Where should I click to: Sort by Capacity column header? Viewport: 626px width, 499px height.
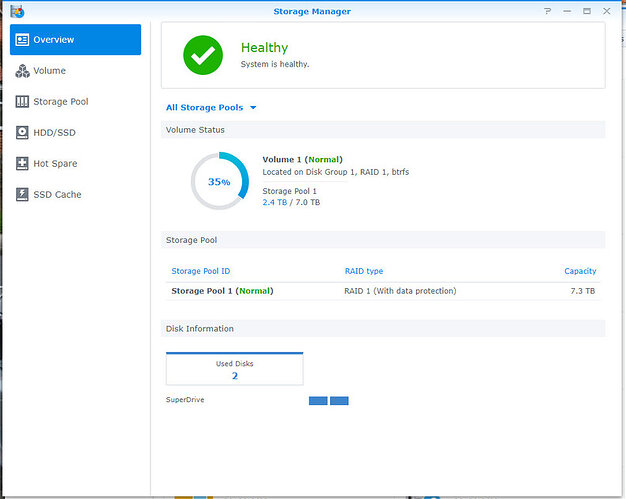[580, 271]
